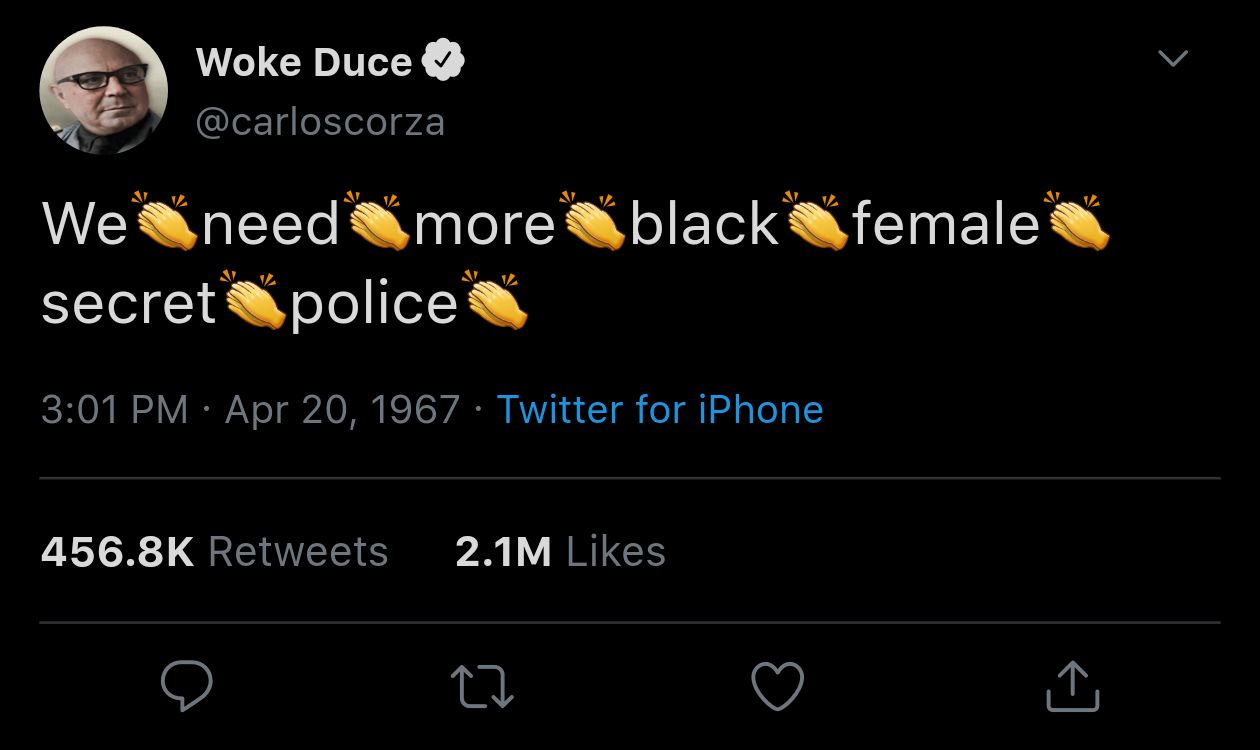Click the clap emoji between "need" and "more"

click(x=376, y=221)
